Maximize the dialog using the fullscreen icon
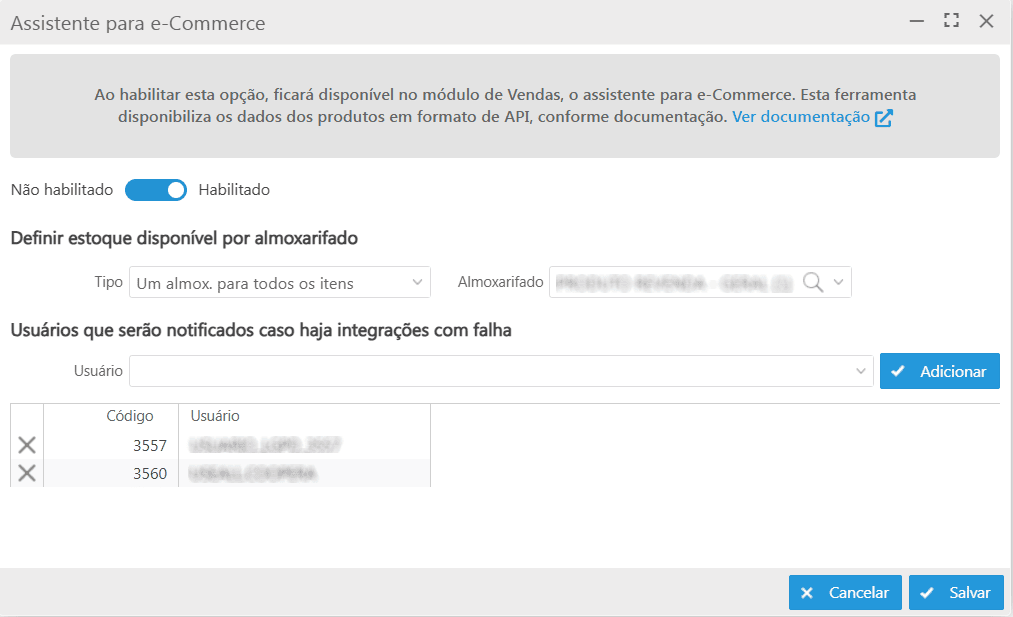 pyautogui.click(x=951, y=21)
